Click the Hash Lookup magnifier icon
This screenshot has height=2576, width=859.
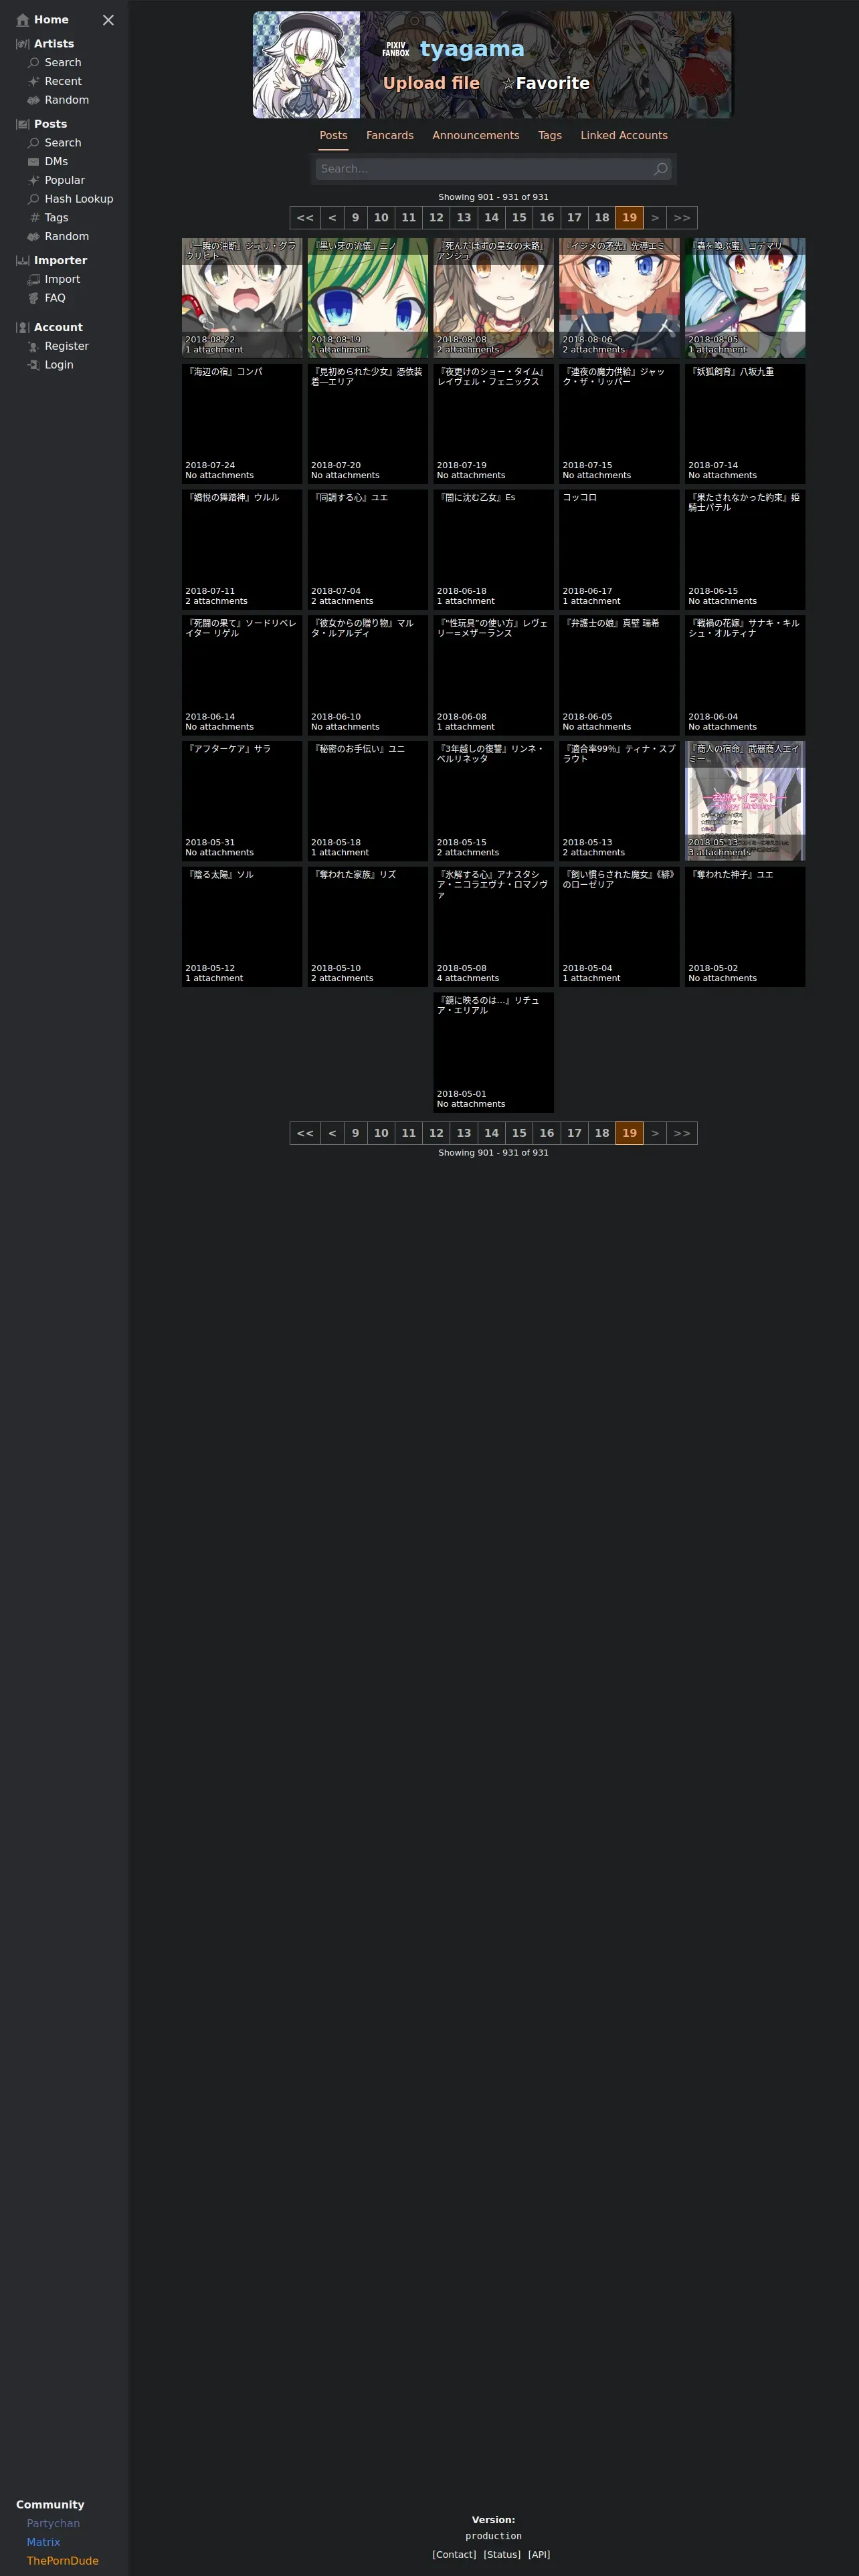pos(34,199)
